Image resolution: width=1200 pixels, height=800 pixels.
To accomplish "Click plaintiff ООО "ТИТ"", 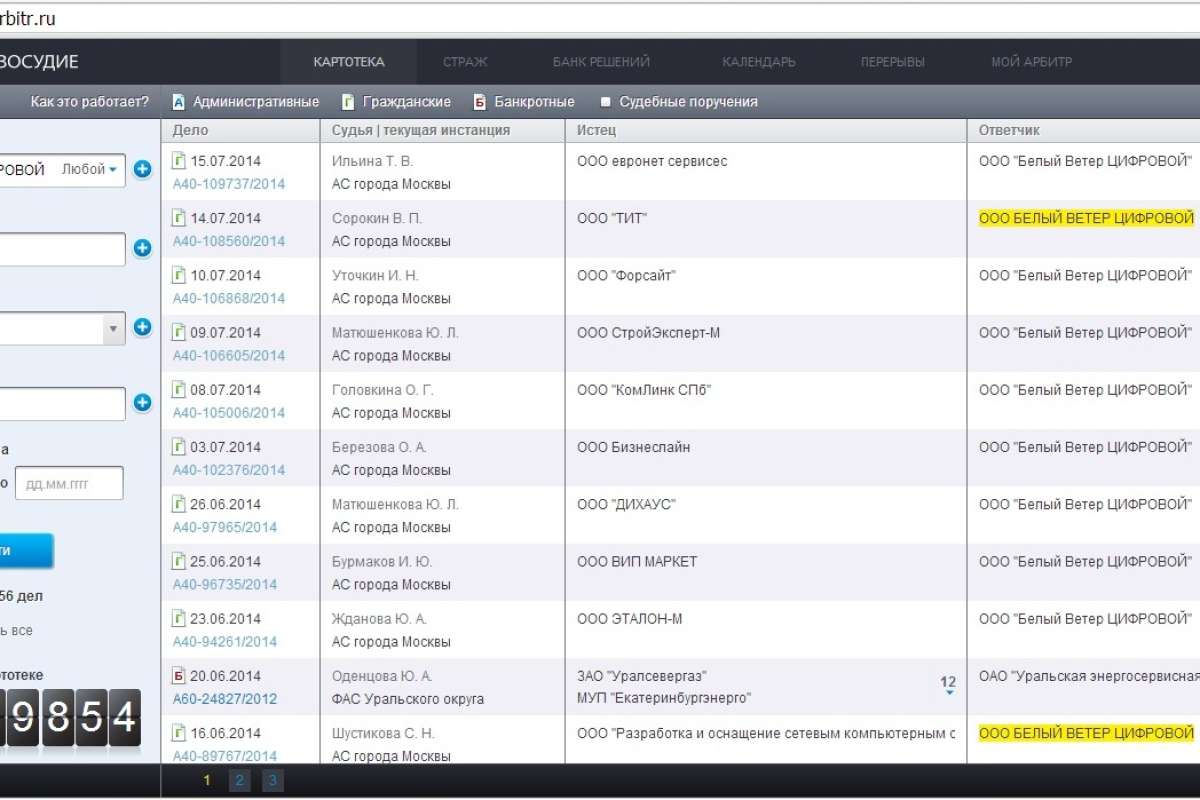I will (x=612, y=218).
